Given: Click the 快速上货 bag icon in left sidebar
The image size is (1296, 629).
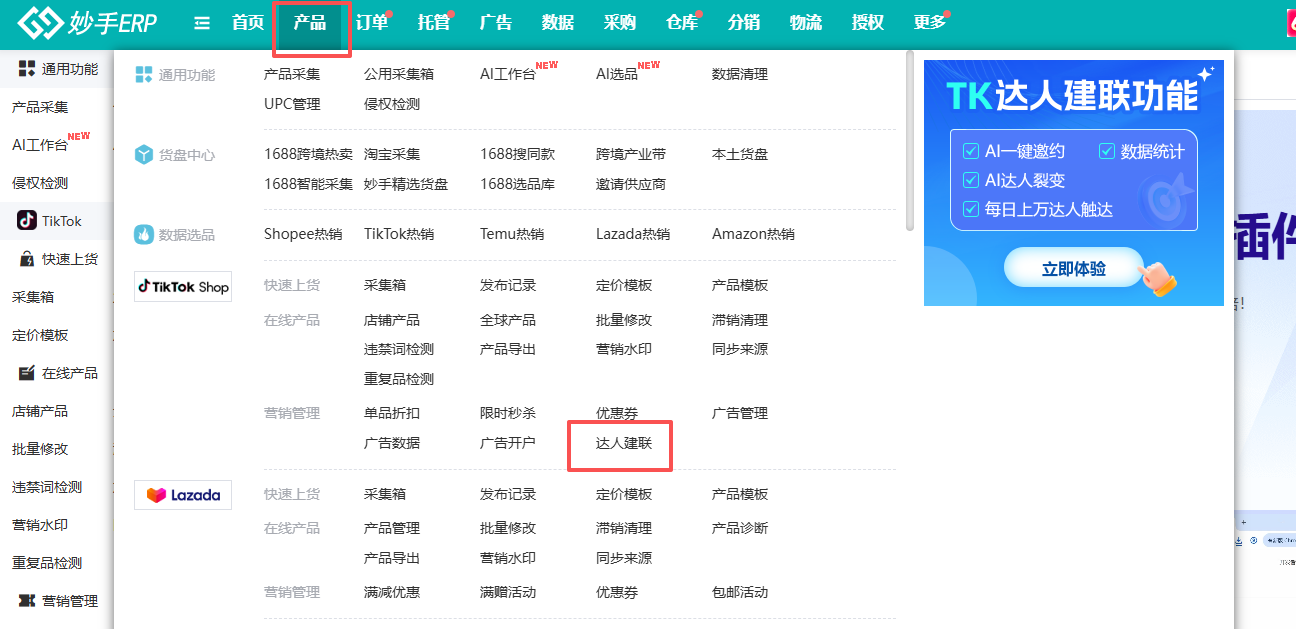Looking at the screenshot, I should 27,259.
